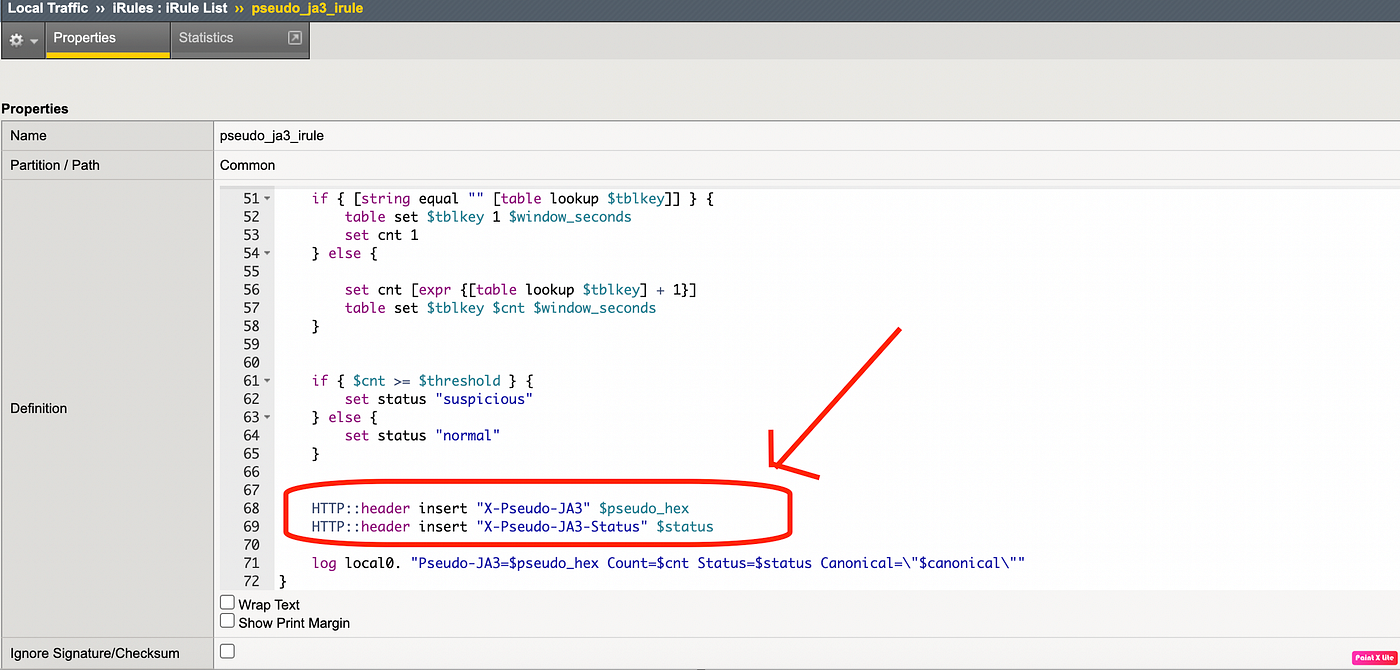The width and height of the screenshot is (1400, 670).
Task: Click line 68 HTTP::header insert X-Pseudo-JA3
Action: 500,508
